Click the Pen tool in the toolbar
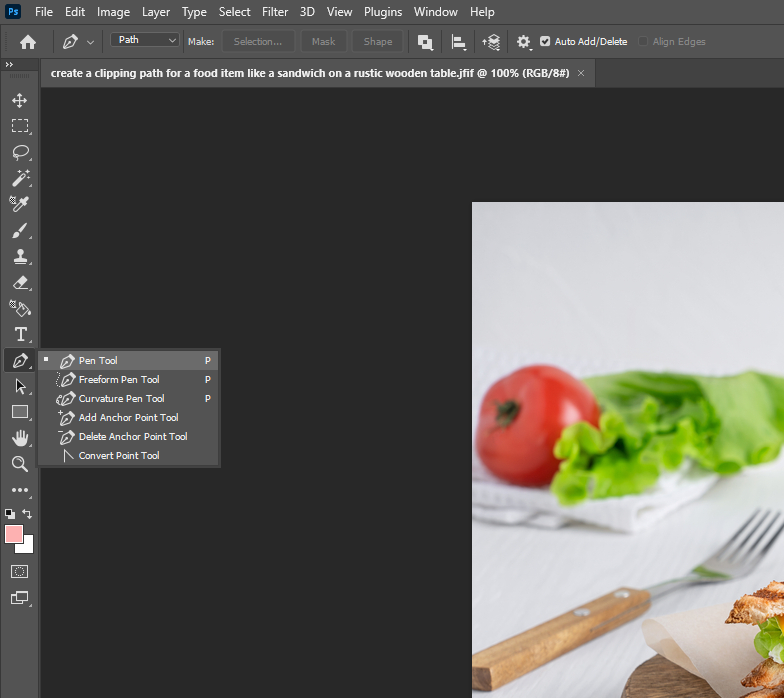Viewport: 784px width, 698px height. (20, 360)
